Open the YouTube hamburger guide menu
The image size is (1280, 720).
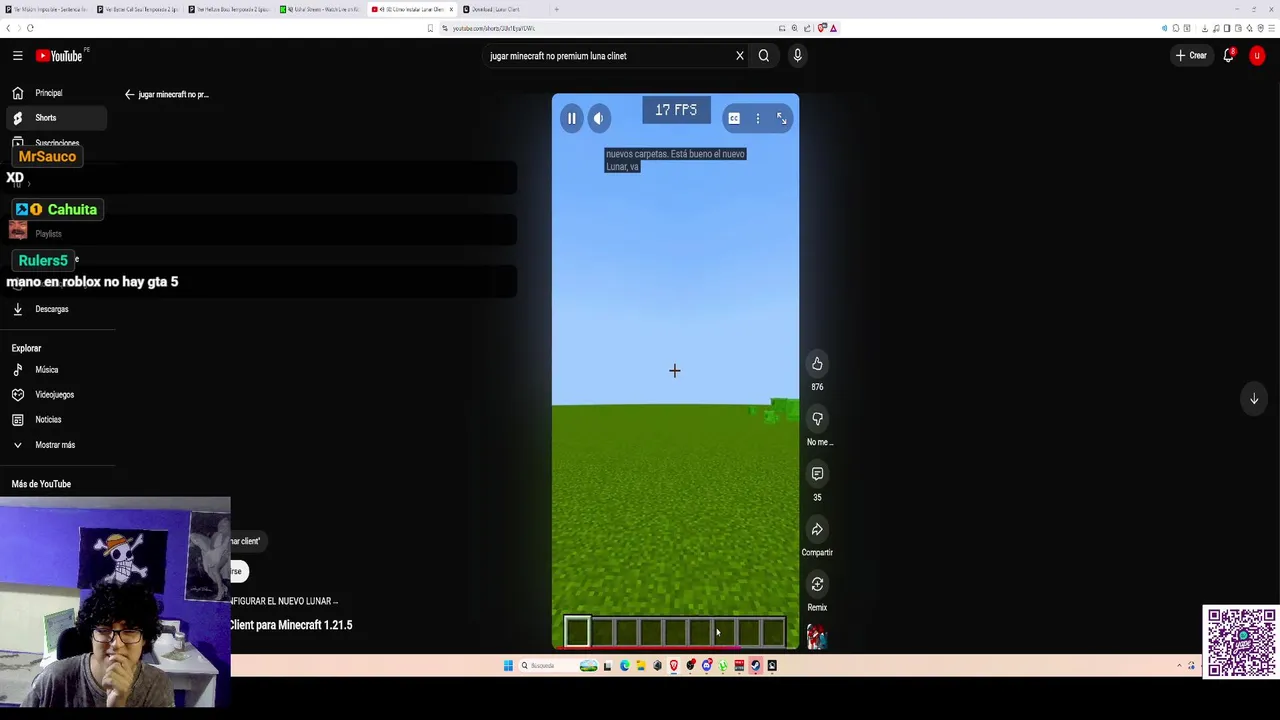pos(17,56)
